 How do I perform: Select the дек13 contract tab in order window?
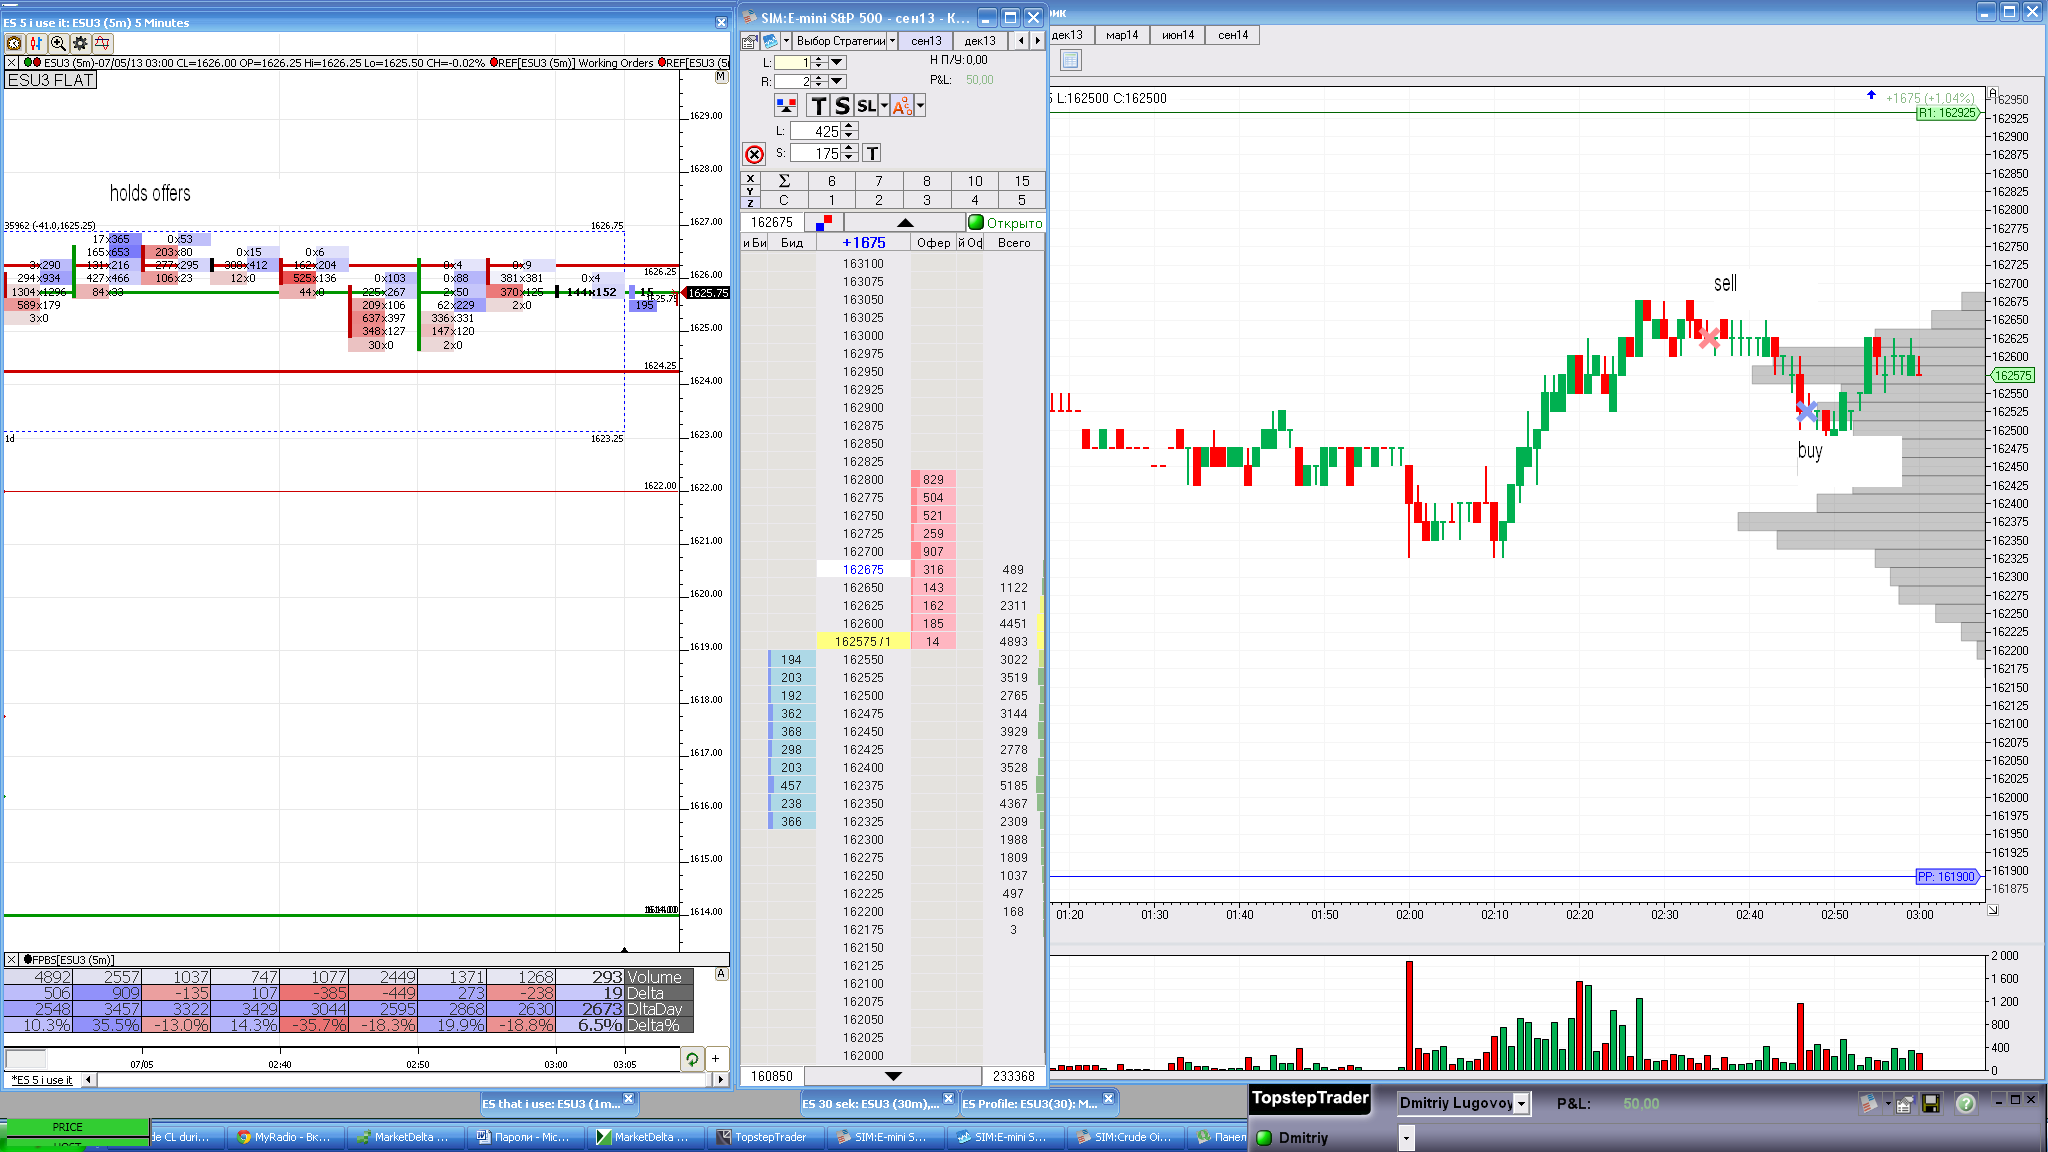point(980,41)
